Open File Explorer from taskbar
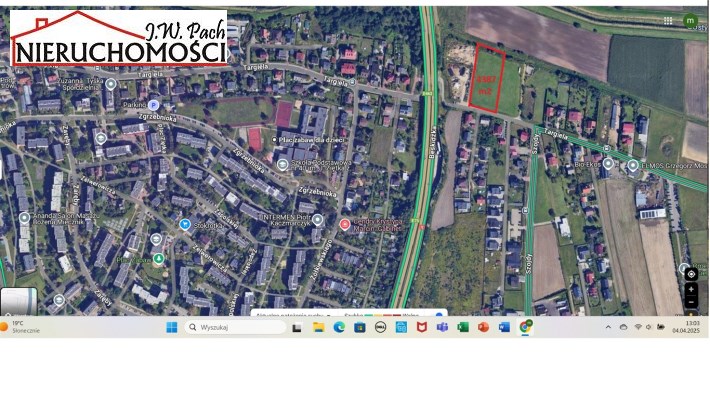The image size is (710, 399). [x=319, y=327]
